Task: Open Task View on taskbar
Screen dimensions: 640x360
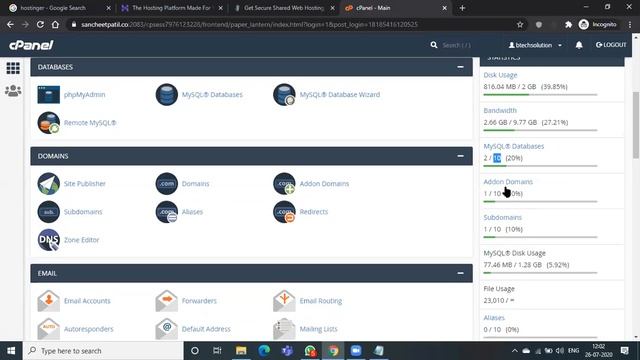Action: pyautogui.click(x=217, y=351)
